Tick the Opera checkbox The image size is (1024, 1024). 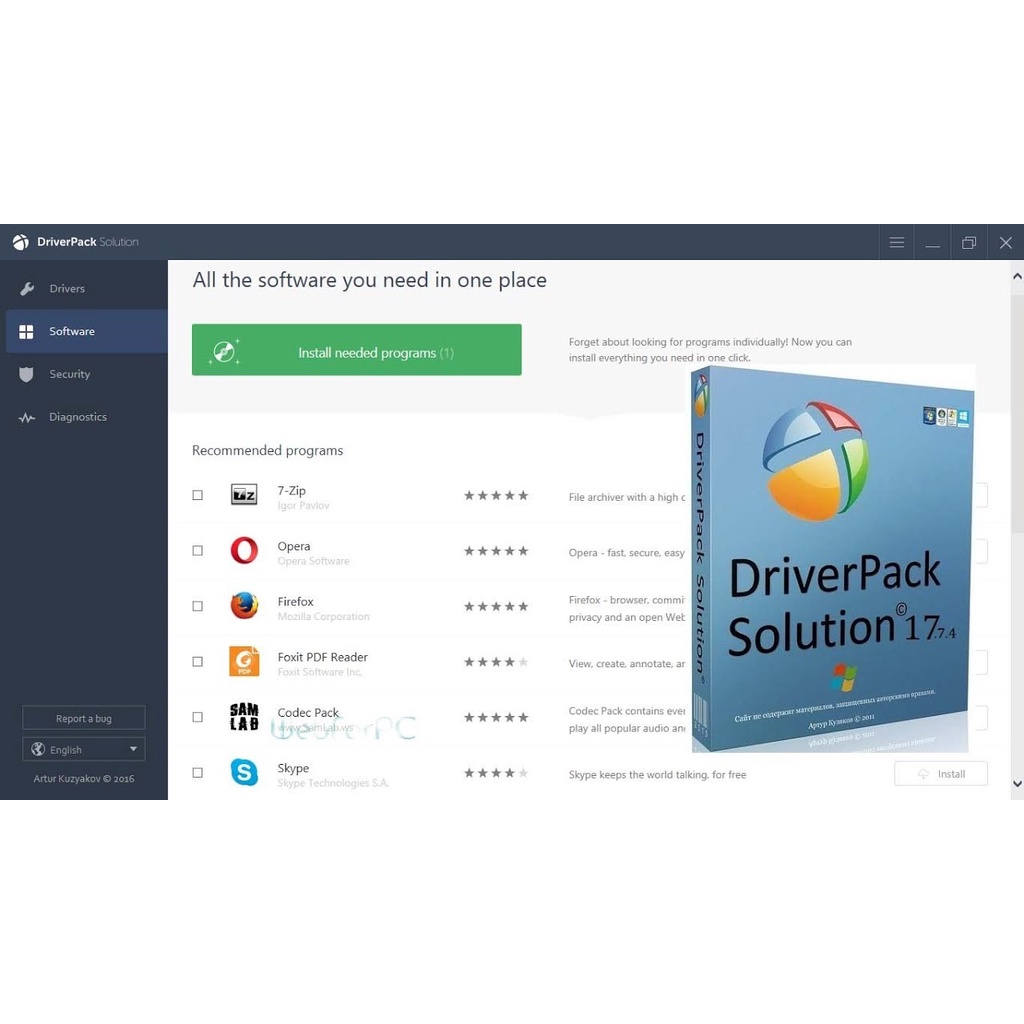point(197,551)
